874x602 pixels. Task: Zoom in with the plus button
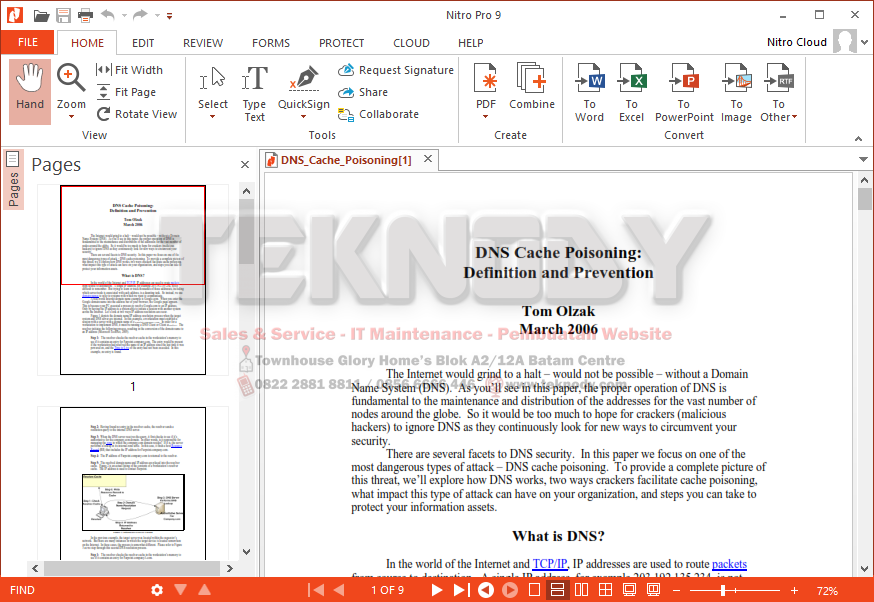794,590
